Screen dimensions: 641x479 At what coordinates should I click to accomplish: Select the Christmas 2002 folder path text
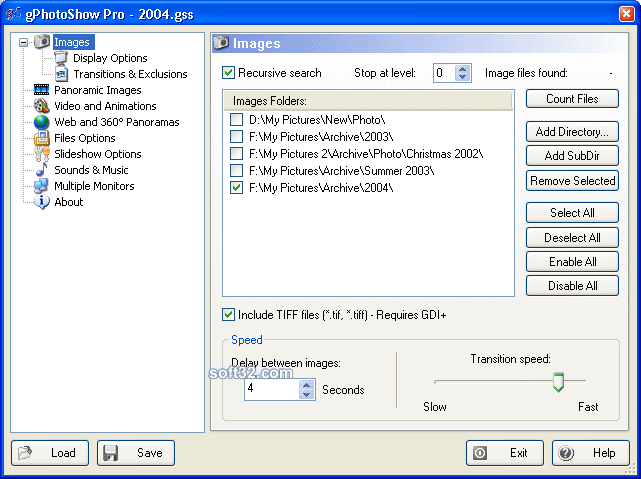point(366,154)
